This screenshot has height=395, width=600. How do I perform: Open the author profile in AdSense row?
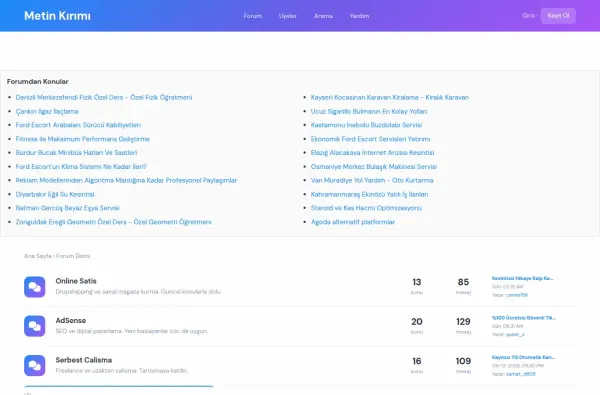click(515, 335)
